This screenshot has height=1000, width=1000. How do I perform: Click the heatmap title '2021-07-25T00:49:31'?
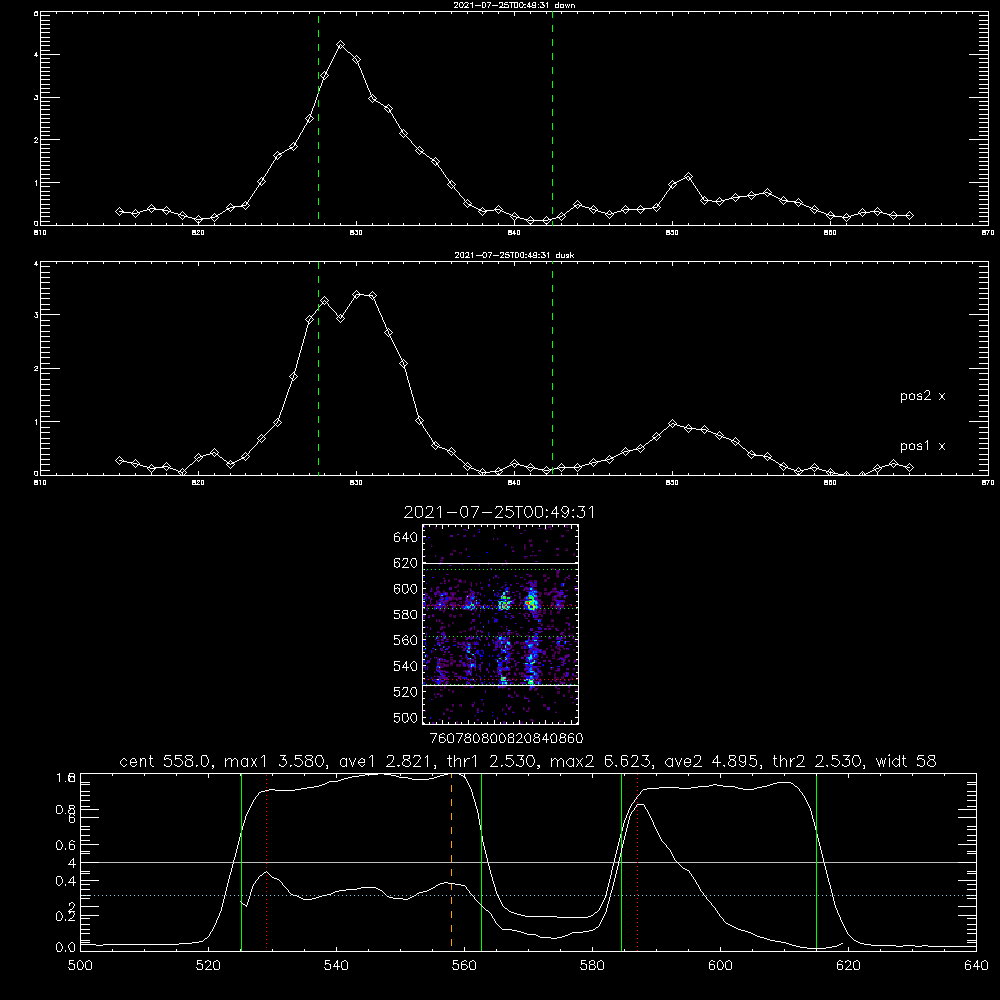click(x=499, y=512)
